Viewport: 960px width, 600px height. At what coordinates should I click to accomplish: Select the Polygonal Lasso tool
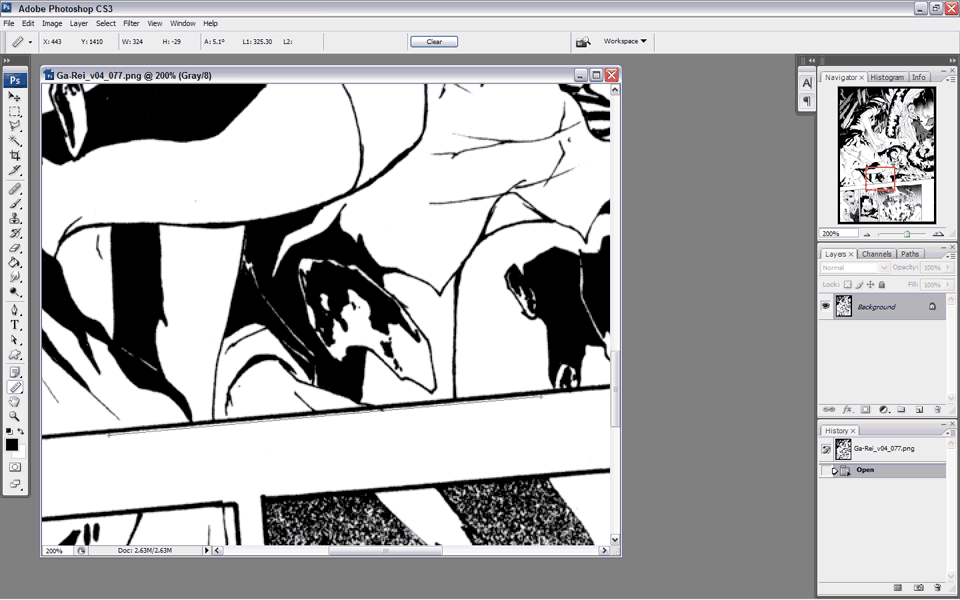point(15,126)
